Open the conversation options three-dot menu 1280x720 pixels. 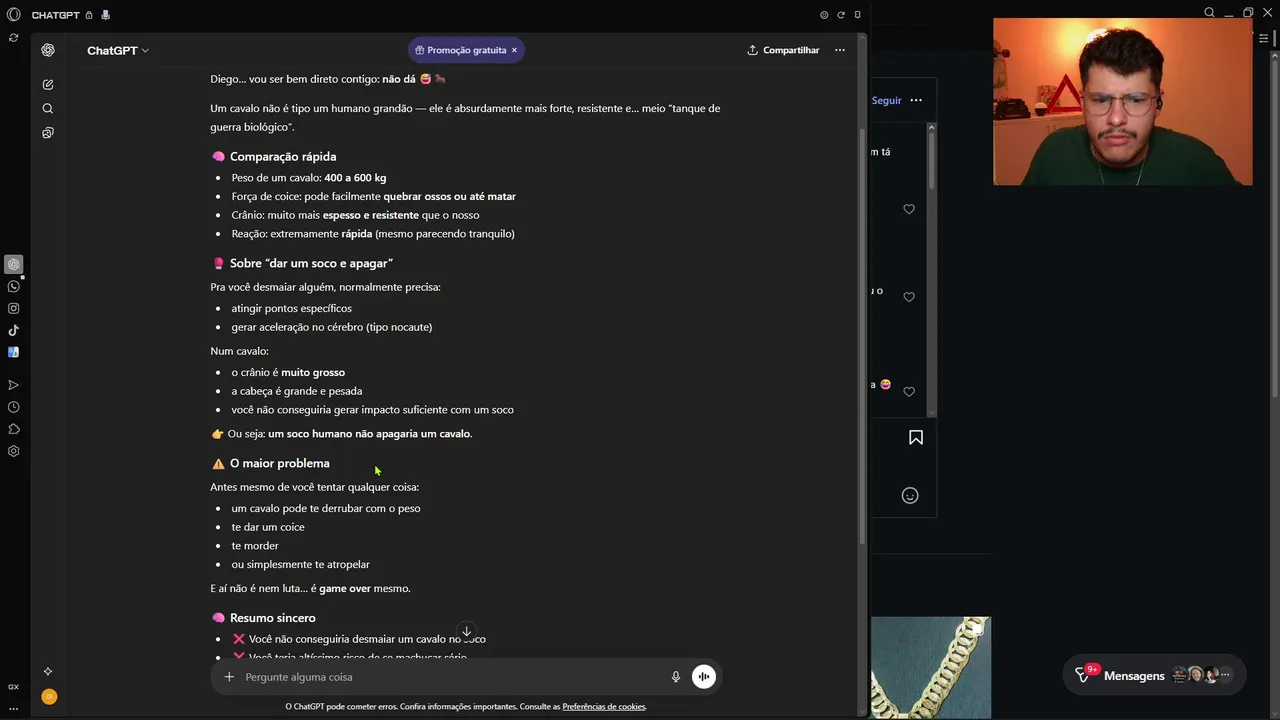click(x=840, y=50)
